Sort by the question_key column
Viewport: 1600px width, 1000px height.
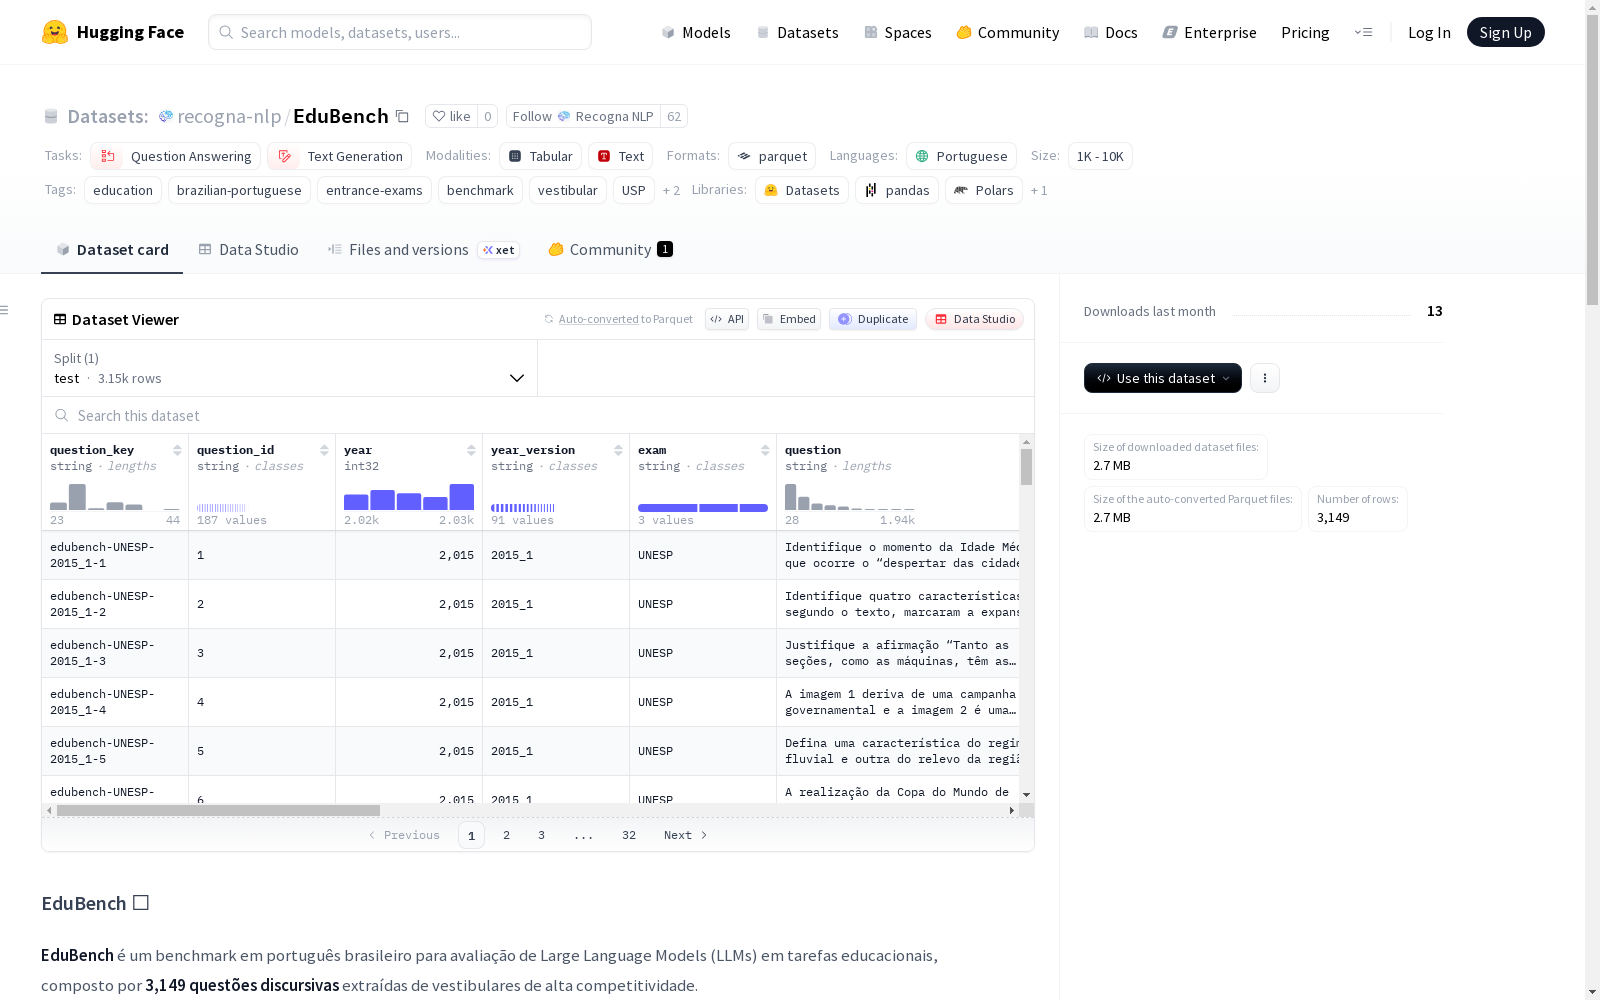click(177, 450)
